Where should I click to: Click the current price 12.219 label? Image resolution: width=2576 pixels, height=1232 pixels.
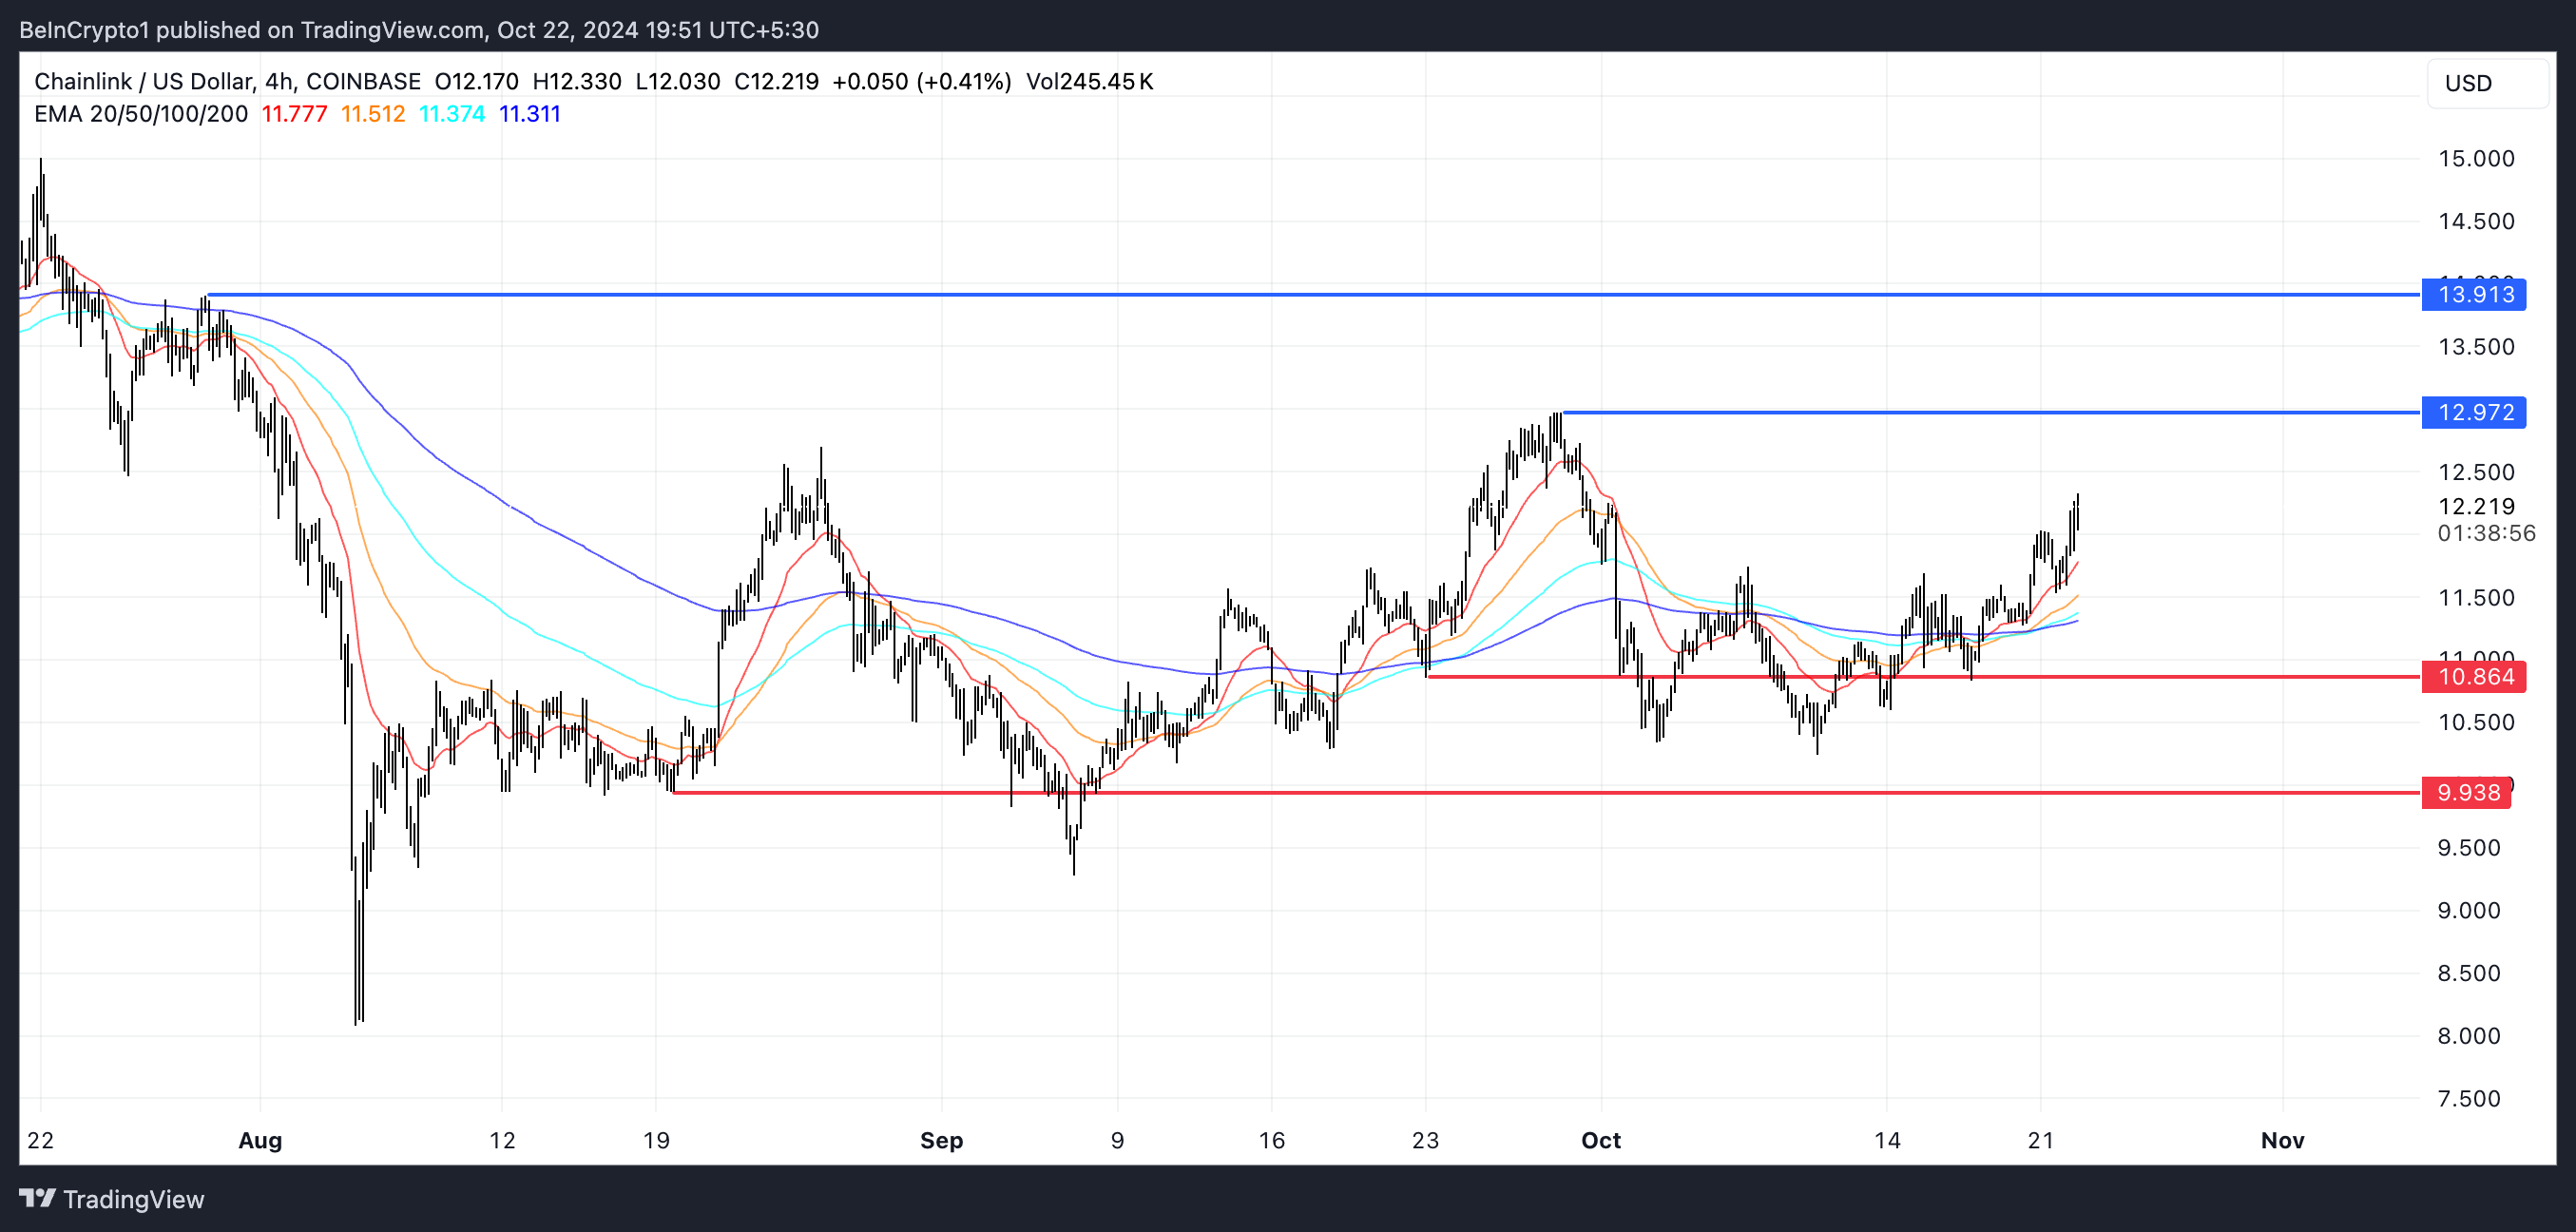click(2476, 506)
